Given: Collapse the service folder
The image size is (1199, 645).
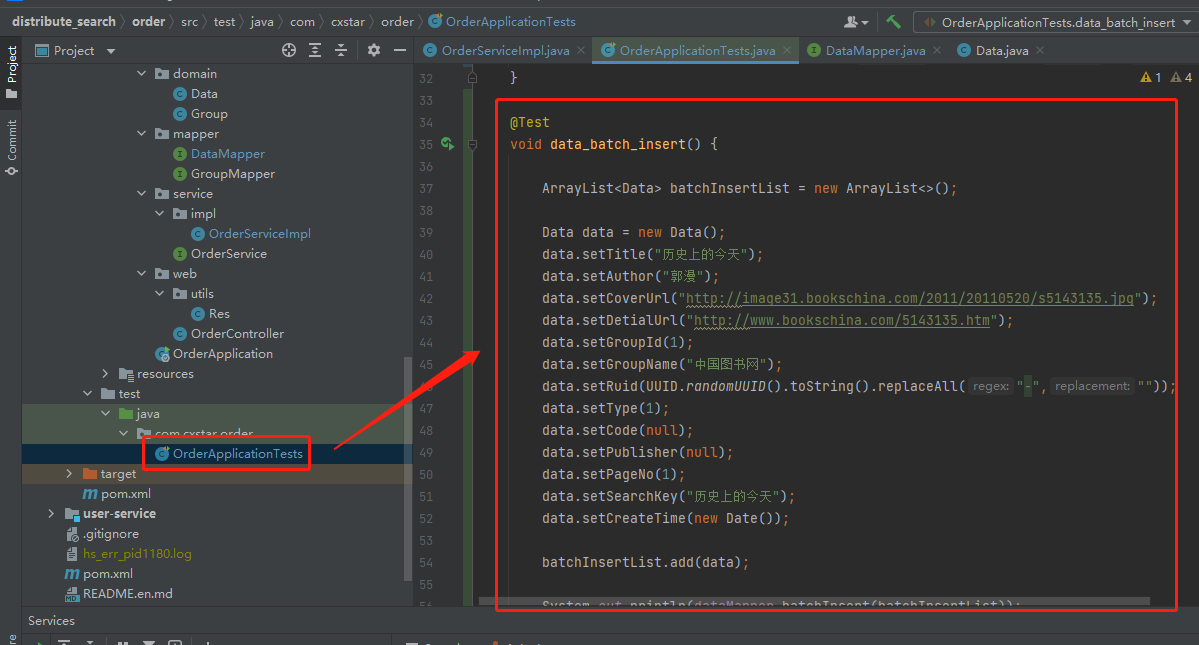Looking at the screenshot, I should 141,193.
